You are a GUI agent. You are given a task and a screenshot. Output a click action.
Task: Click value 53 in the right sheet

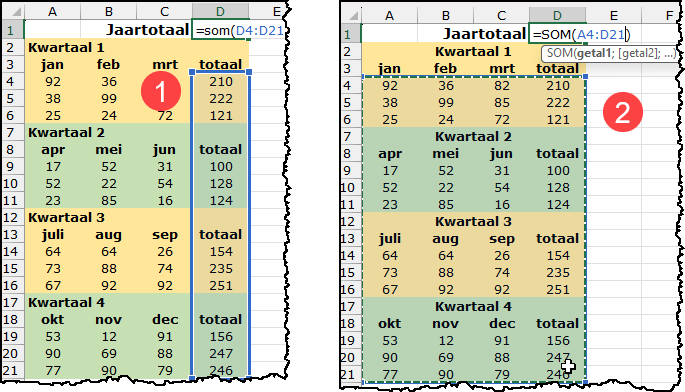390,340
